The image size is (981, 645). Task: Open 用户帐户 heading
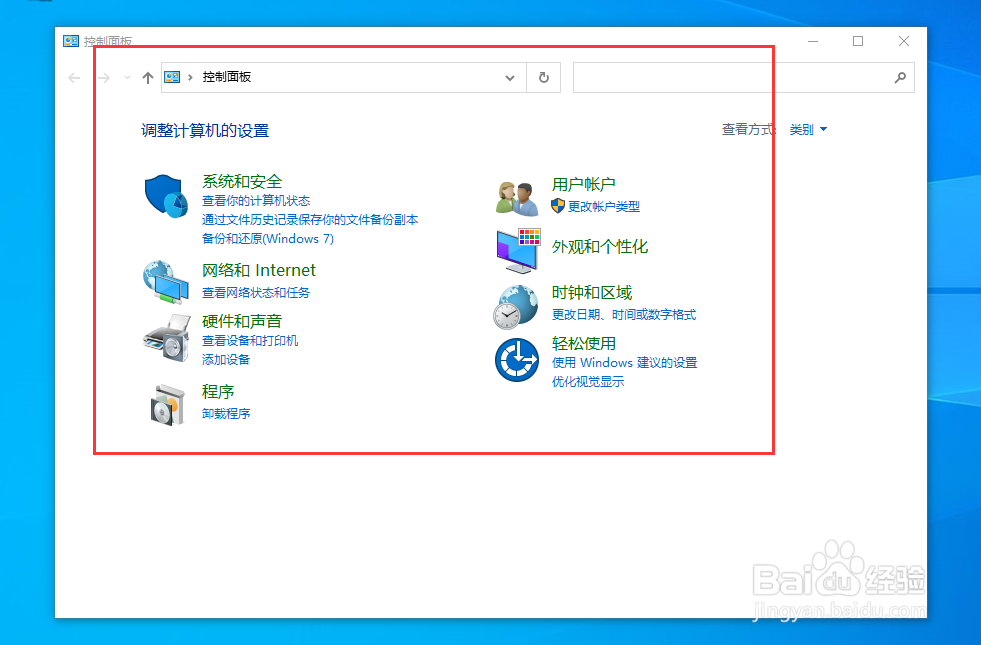tap(583, 184)
